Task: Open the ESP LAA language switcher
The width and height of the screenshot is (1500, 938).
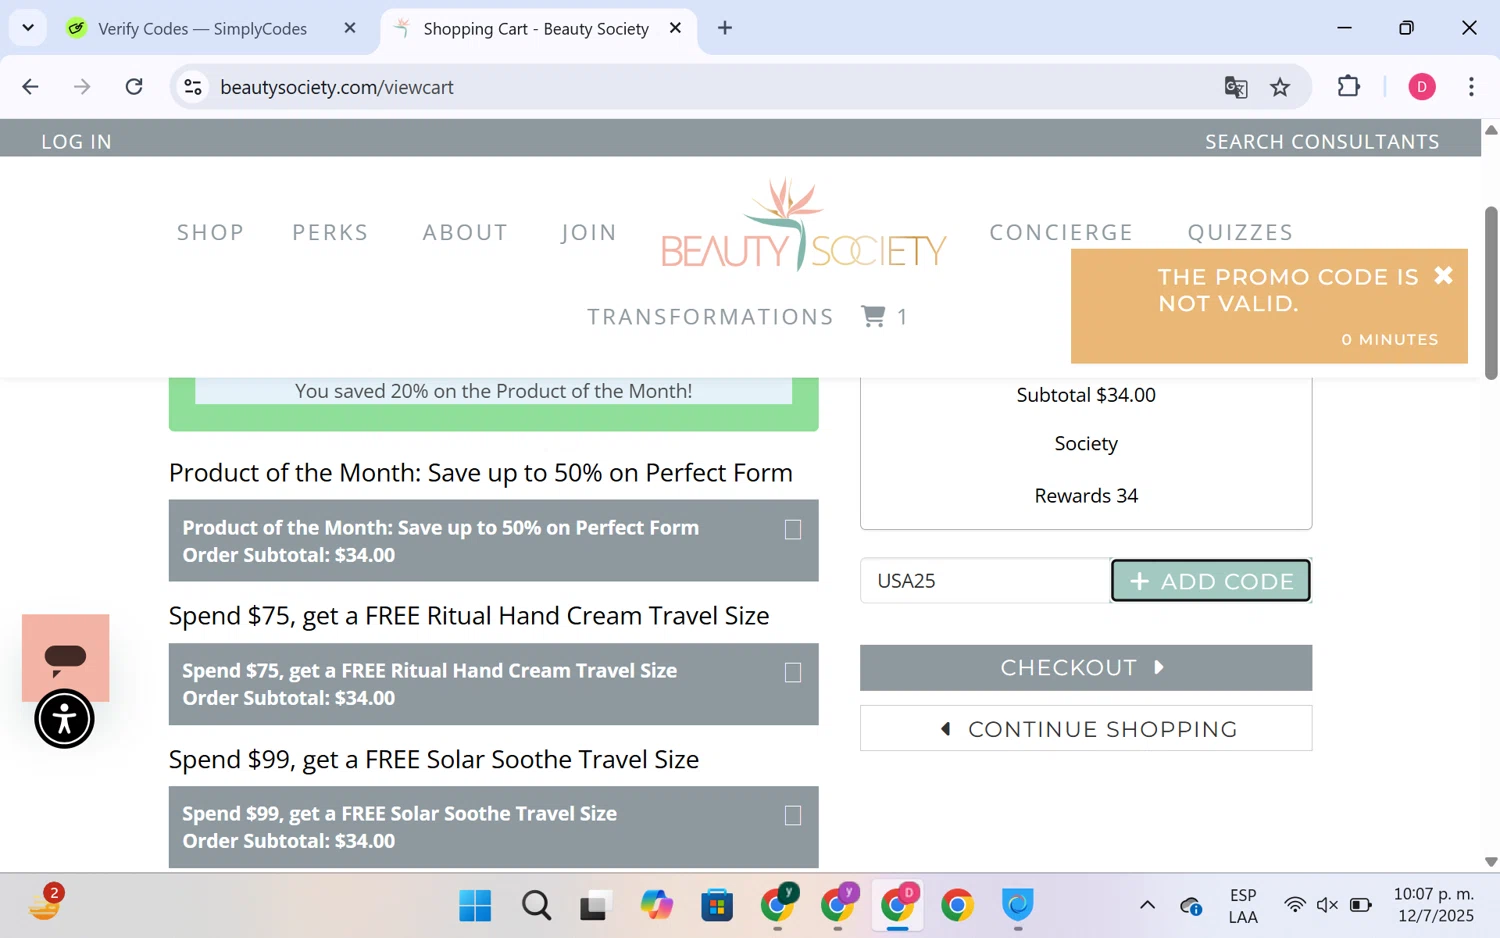Action: (x=1243, y=906)
